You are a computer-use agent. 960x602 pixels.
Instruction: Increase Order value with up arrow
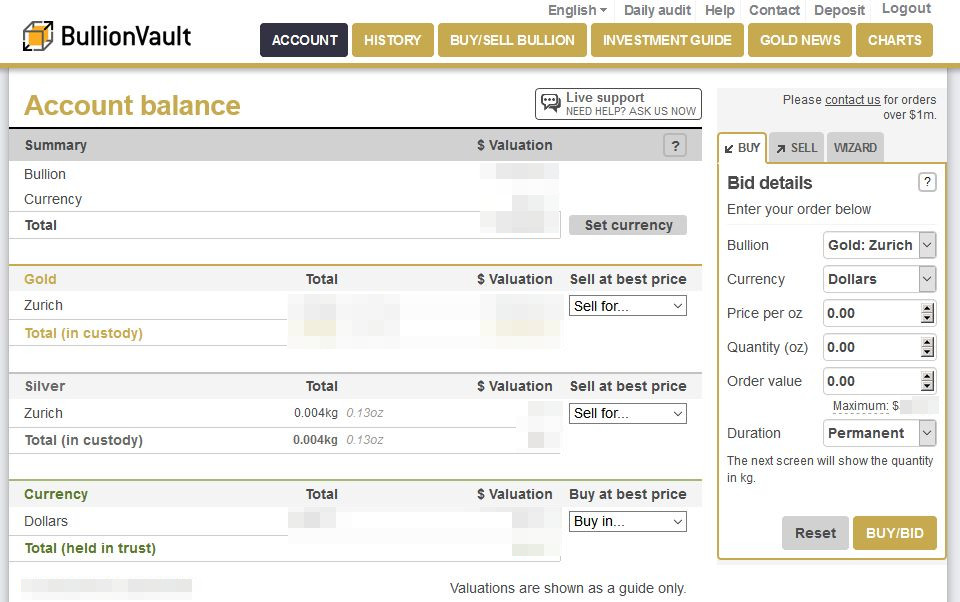point(928,376)
